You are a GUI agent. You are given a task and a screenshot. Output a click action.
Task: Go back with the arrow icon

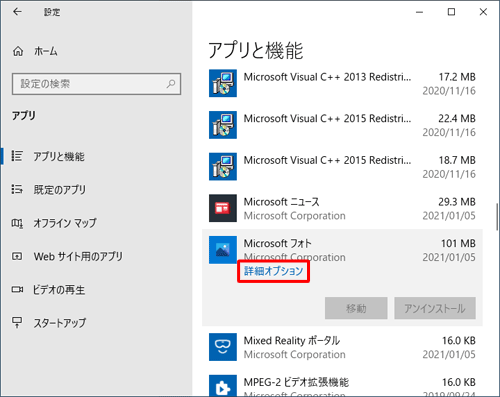click(17, 12)
